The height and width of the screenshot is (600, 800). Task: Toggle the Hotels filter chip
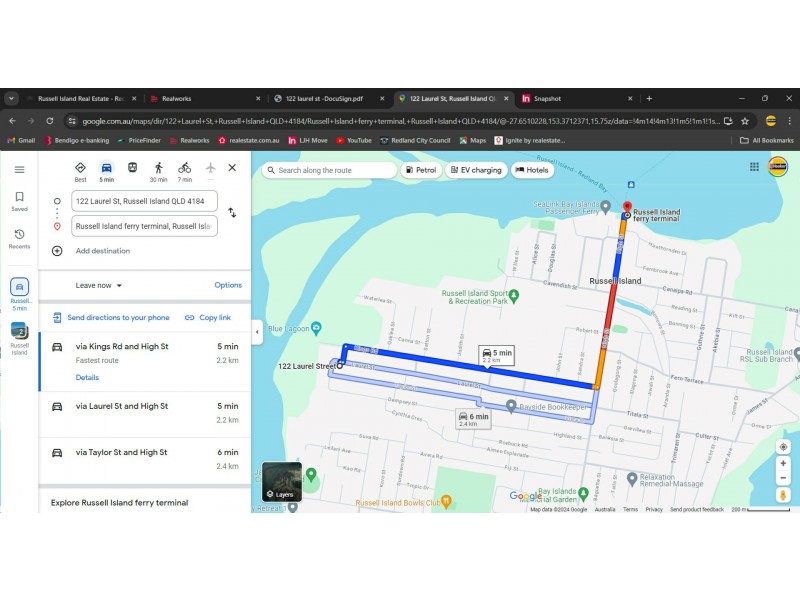pyautogui.click(x=532, y=171)
